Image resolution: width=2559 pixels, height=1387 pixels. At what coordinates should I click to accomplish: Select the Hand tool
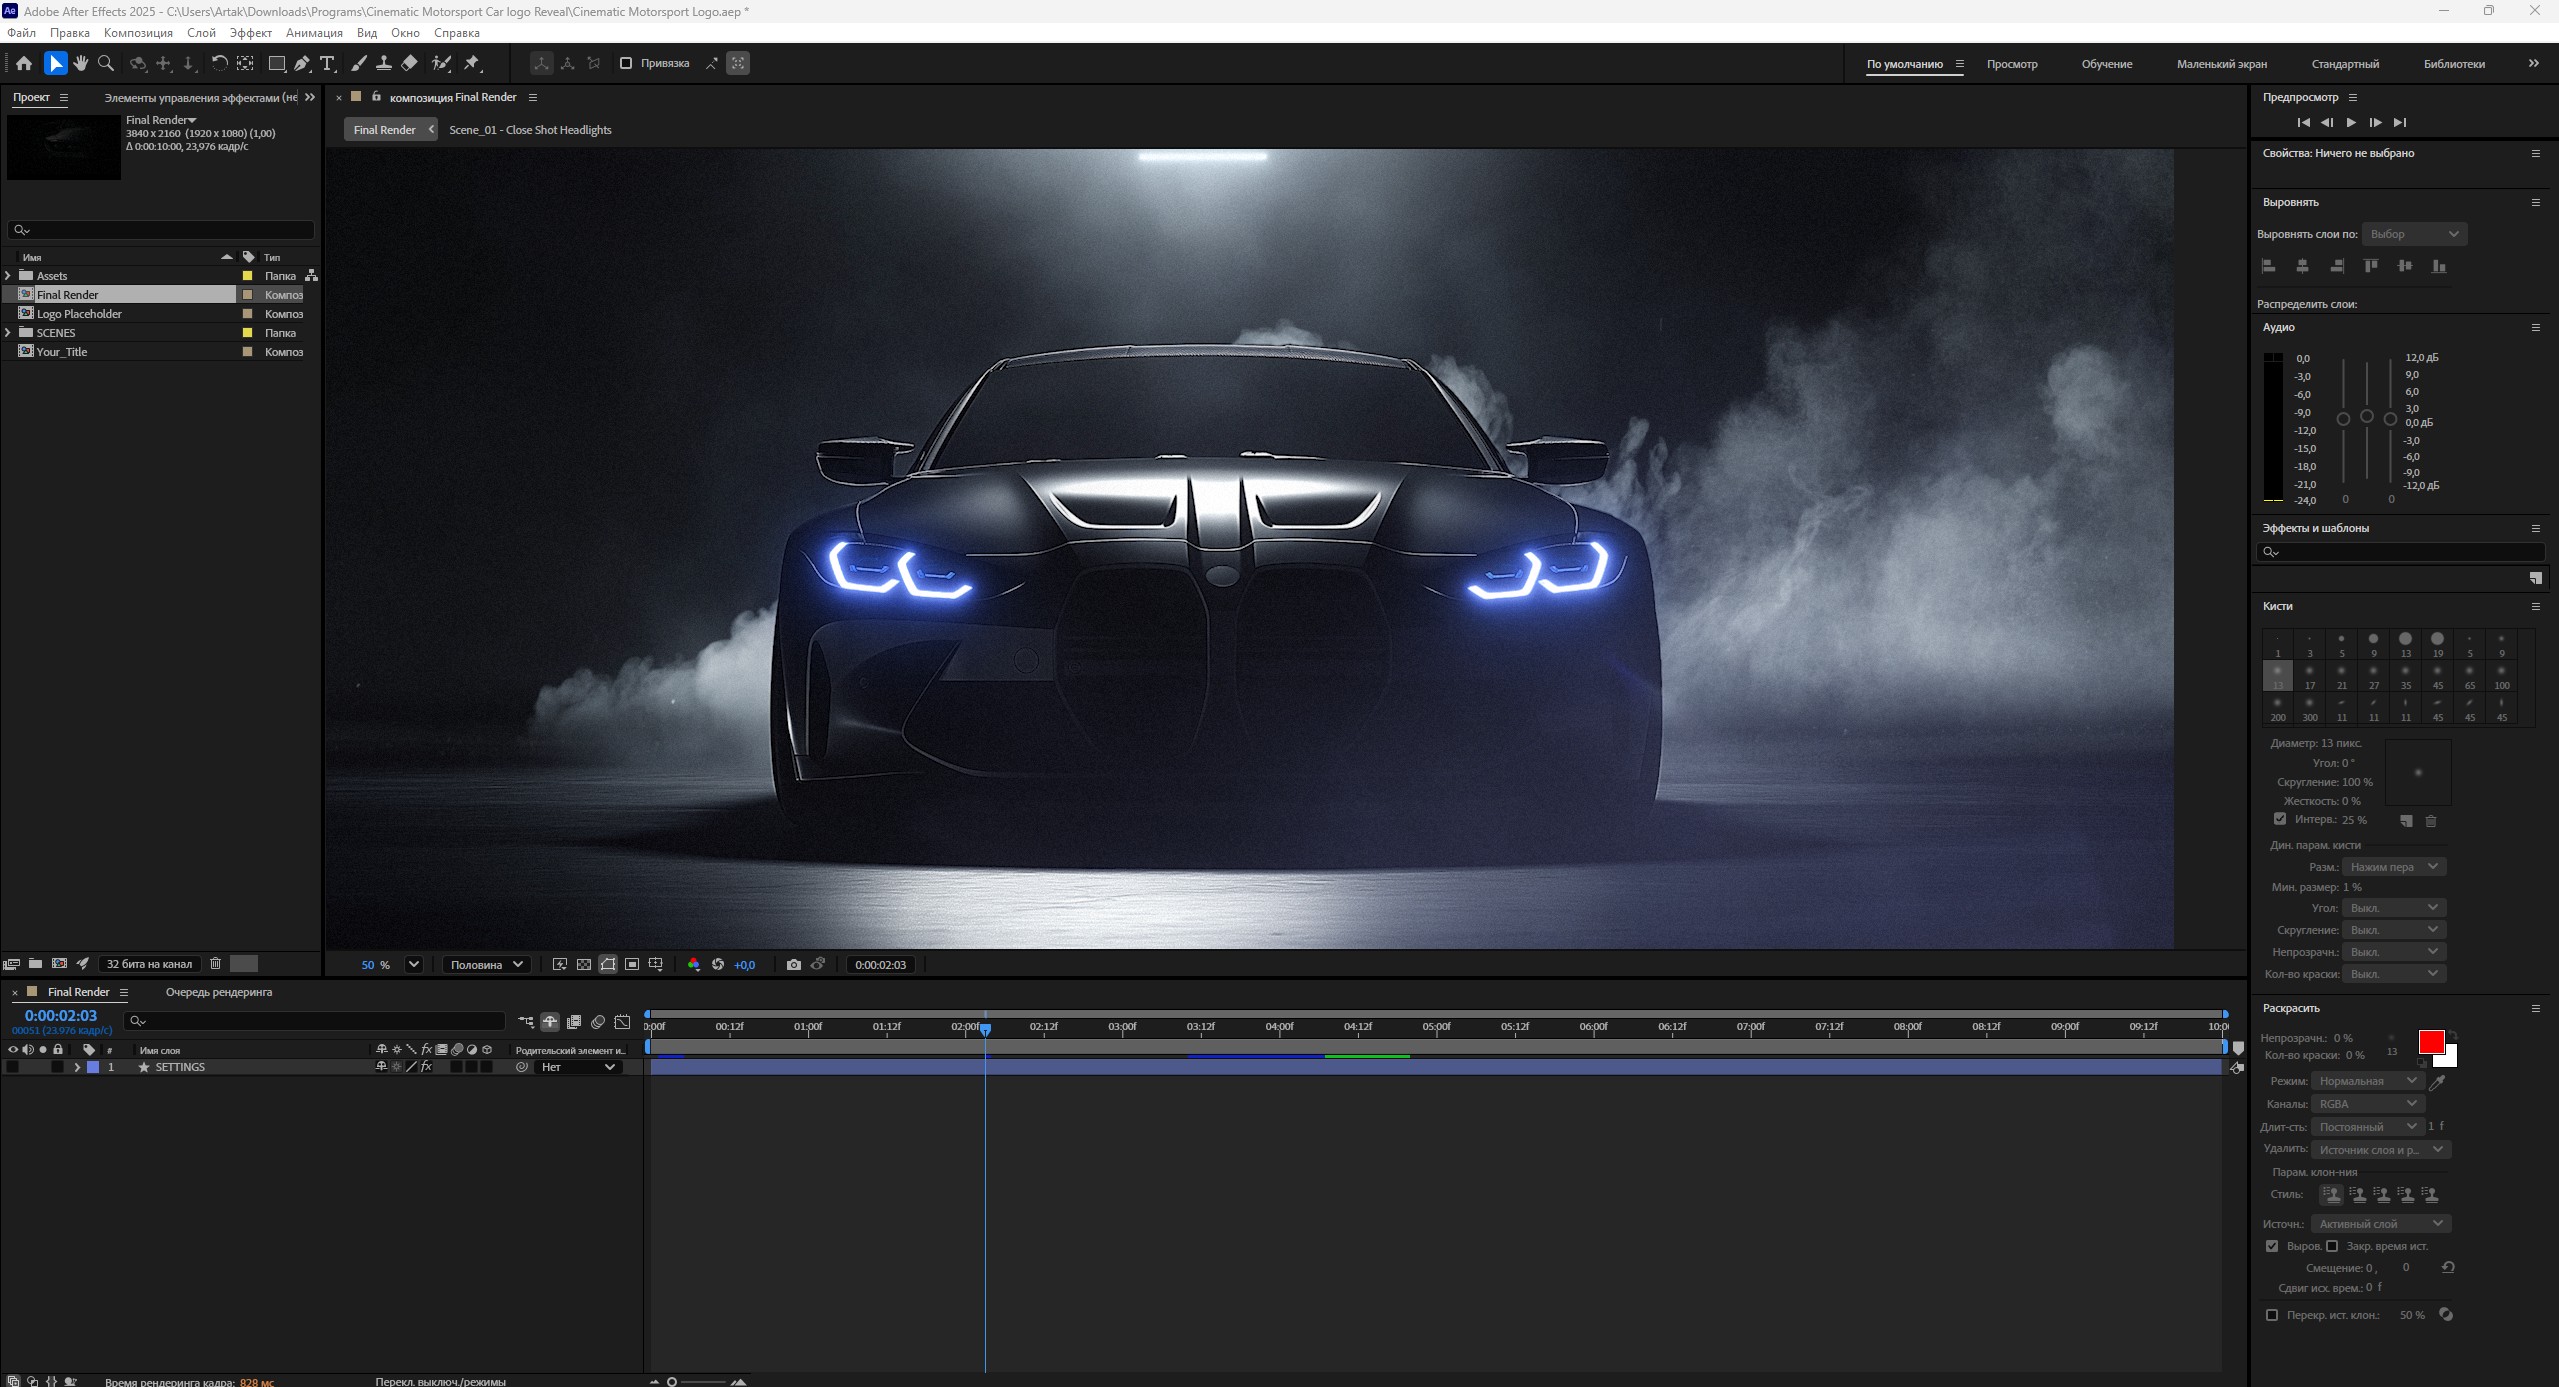tap(80, 63)
